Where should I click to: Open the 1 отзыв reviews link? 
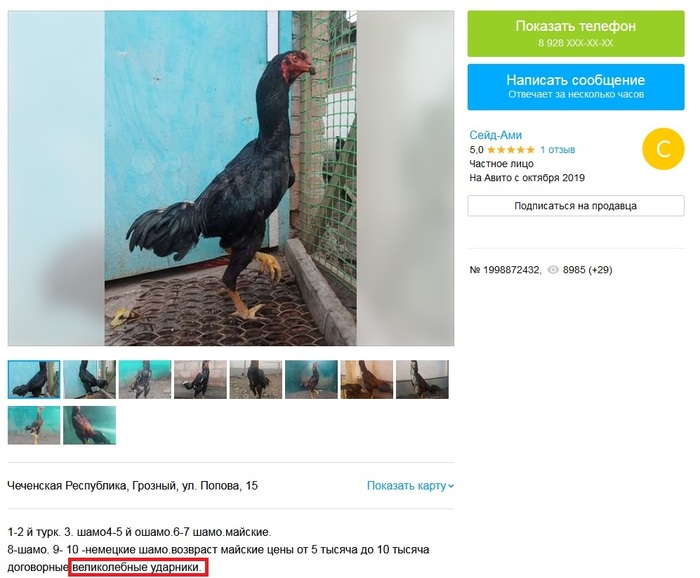pos(558,150)
